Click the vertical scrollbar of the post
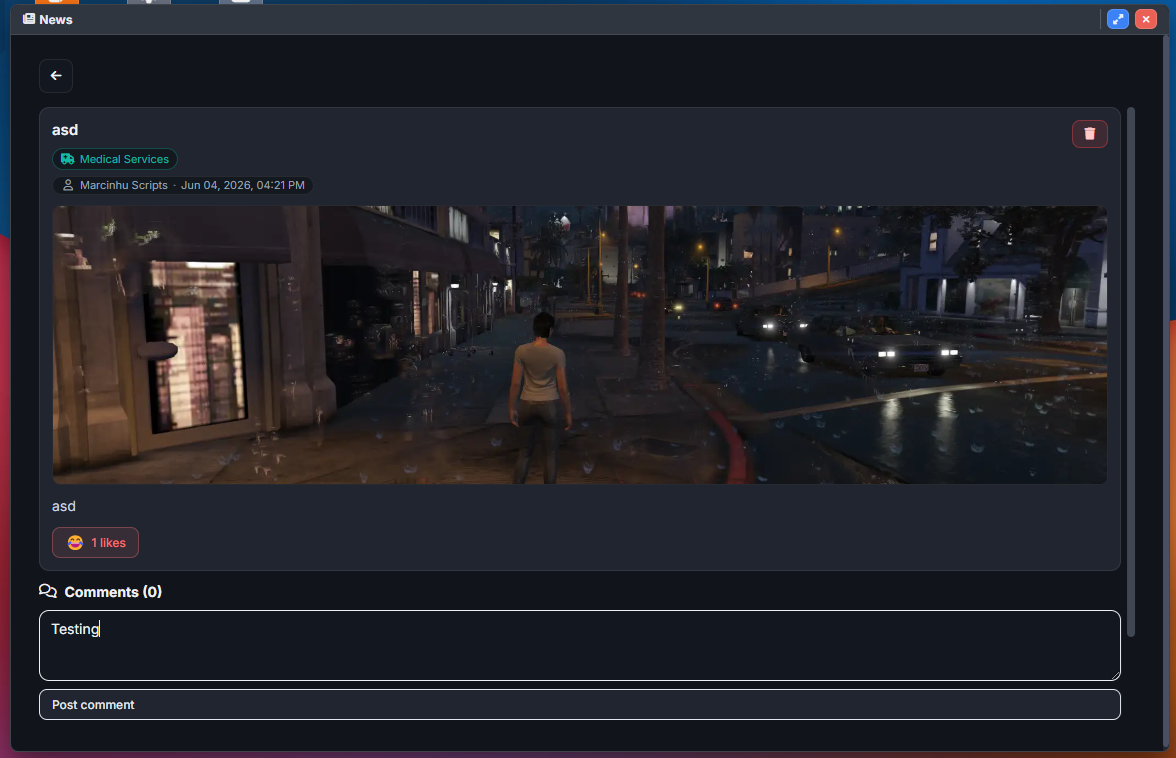1176x758 pixels. [x=1130, y=372]
